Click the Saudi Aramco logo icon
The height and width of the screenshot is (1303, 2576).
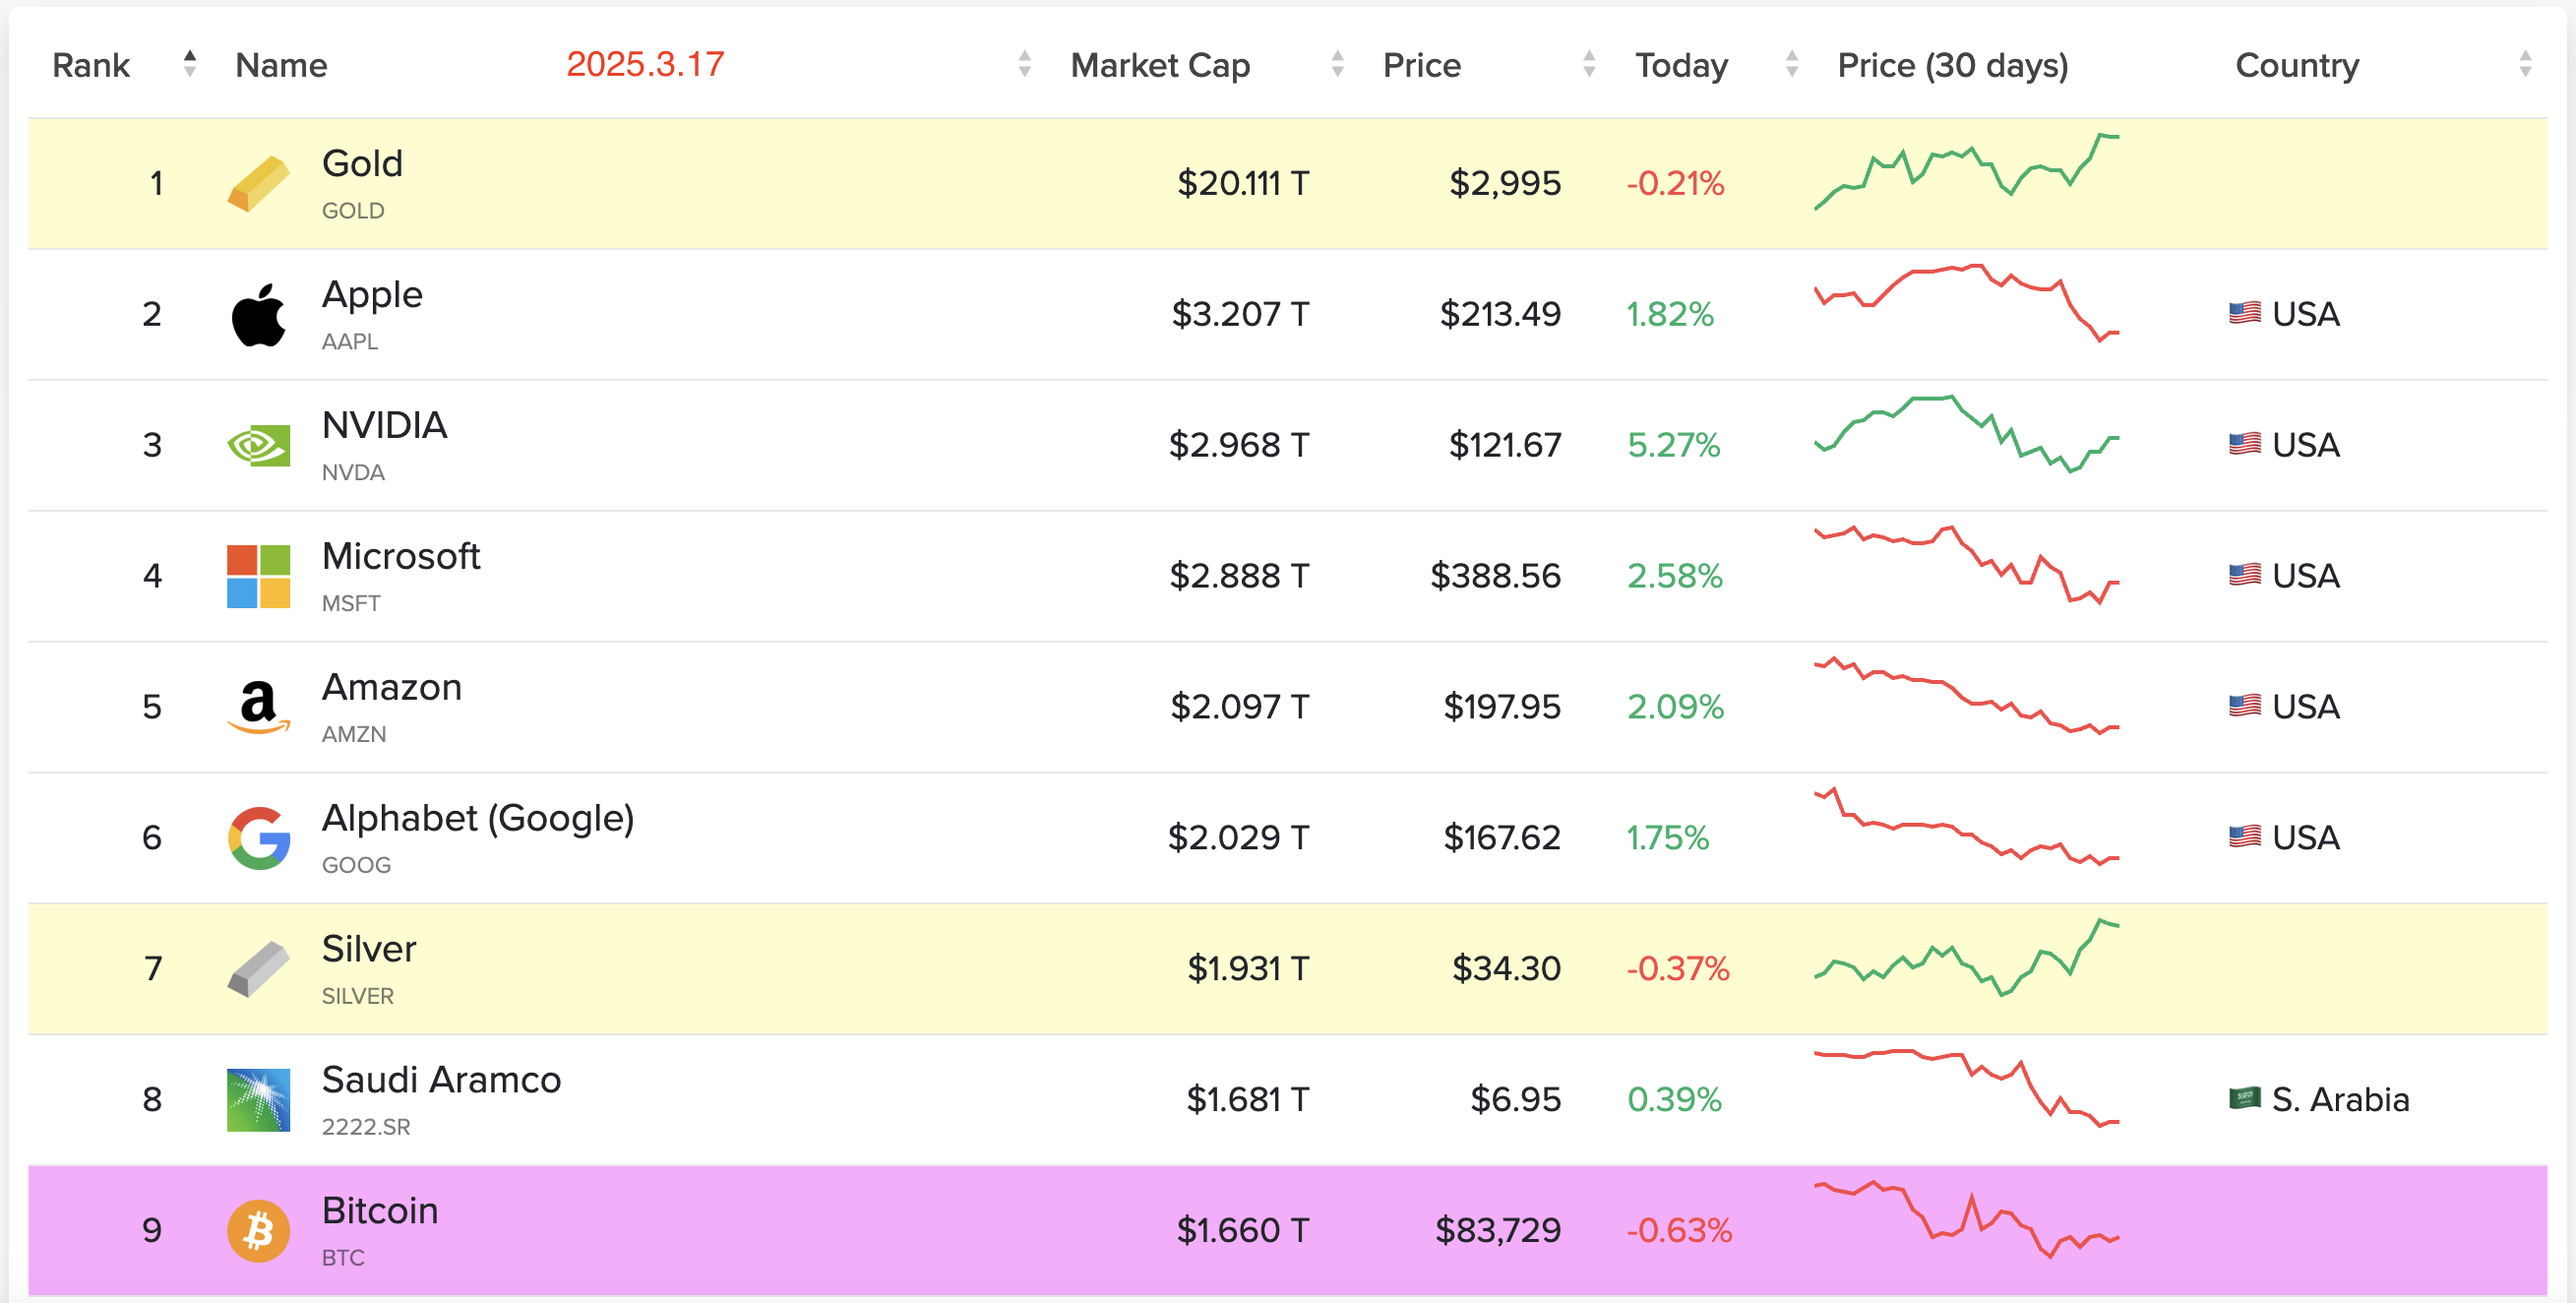tap(258, 1100)
